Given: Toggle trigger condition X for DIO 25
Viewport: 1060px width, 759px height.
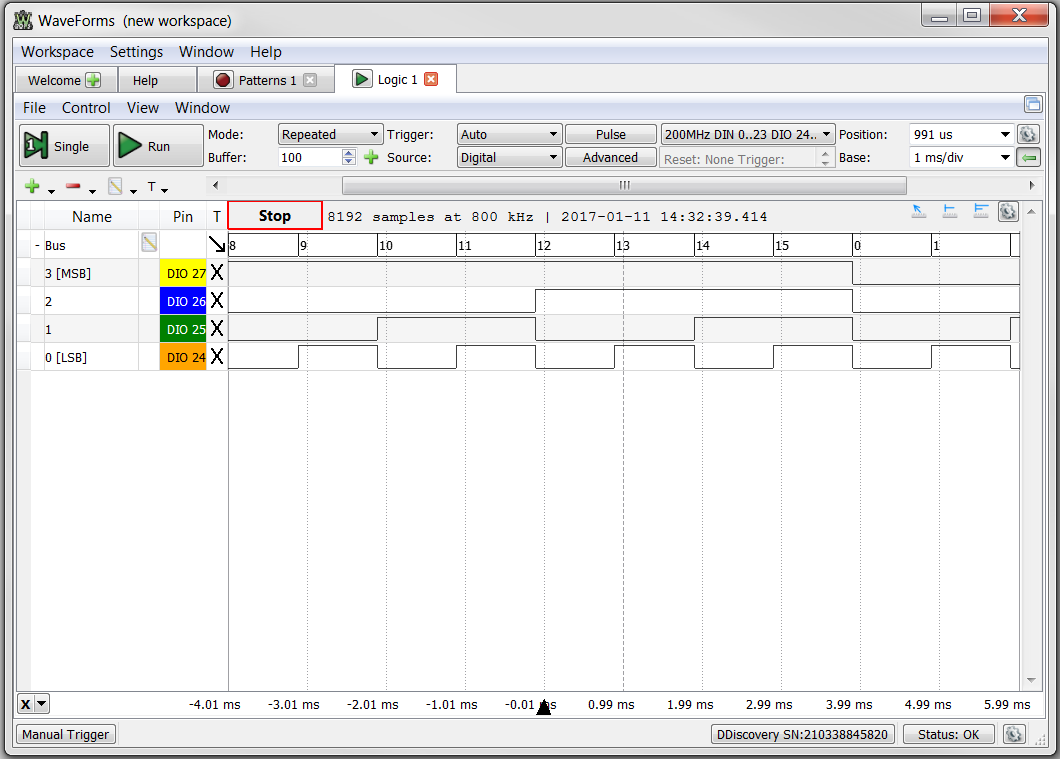Looking at the screenshot, I should [216, 328].
